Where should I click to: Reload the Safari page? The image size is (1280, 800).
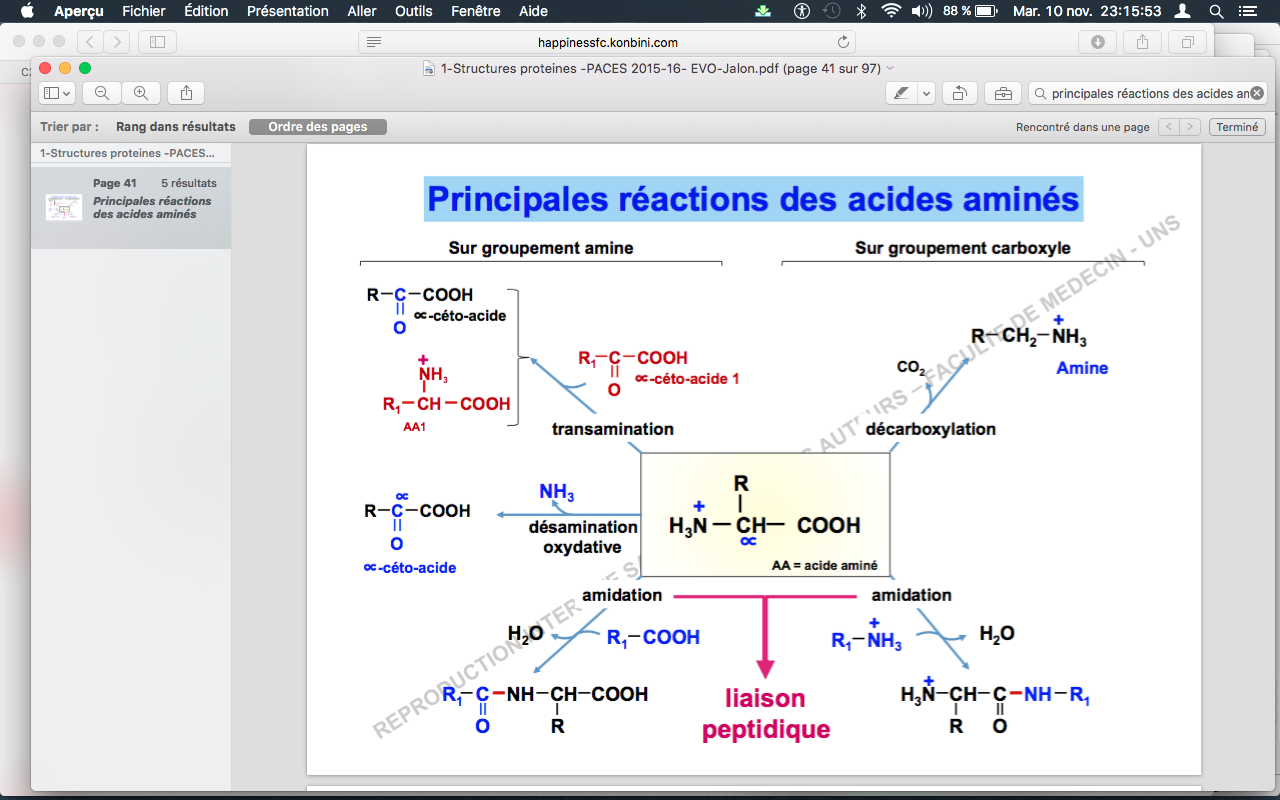tap(843, 42)
